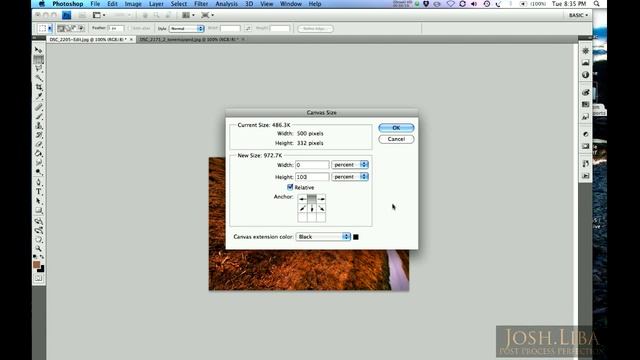Screen dimensions: 640x360
Task: Select the Move tool in the toolbox
Action: click(38, 50)
